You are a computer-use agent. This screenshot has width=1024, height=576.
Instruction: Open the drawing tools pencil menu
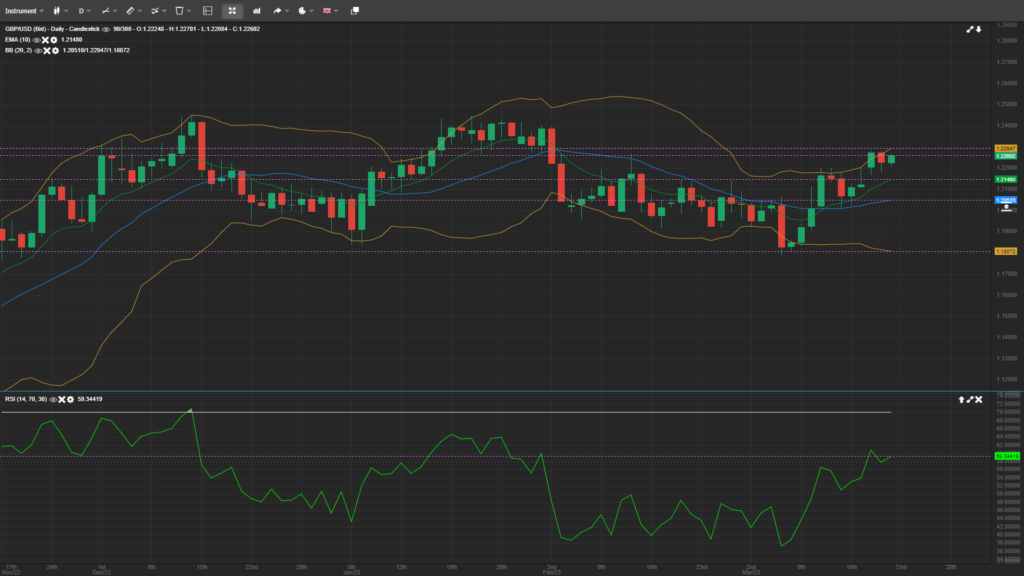(x=130, y=10)
